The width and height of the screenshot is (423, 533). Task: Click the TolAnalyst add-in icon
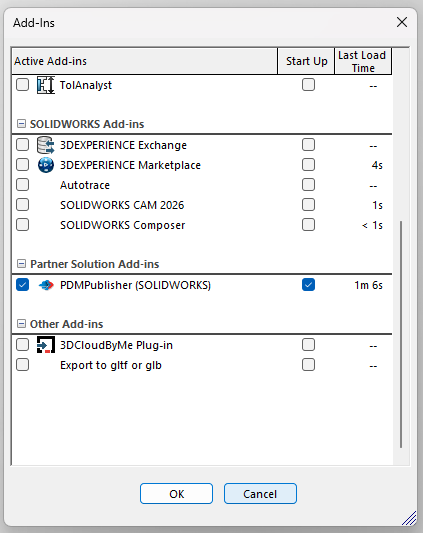pos(46,85)
